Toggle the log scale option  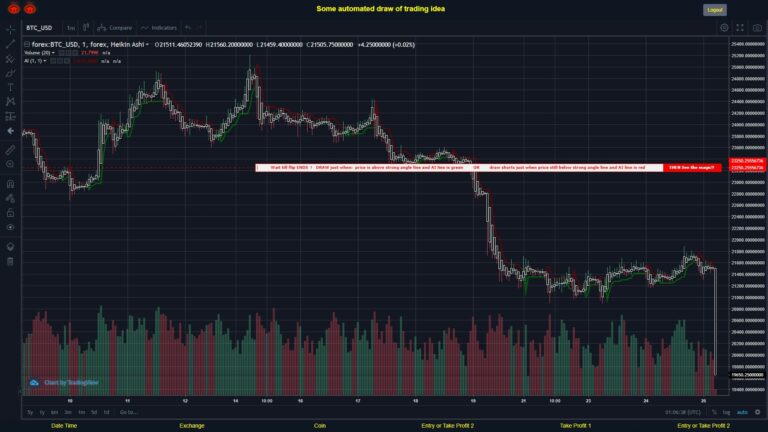pyautogui.click(x=726, y=412)
